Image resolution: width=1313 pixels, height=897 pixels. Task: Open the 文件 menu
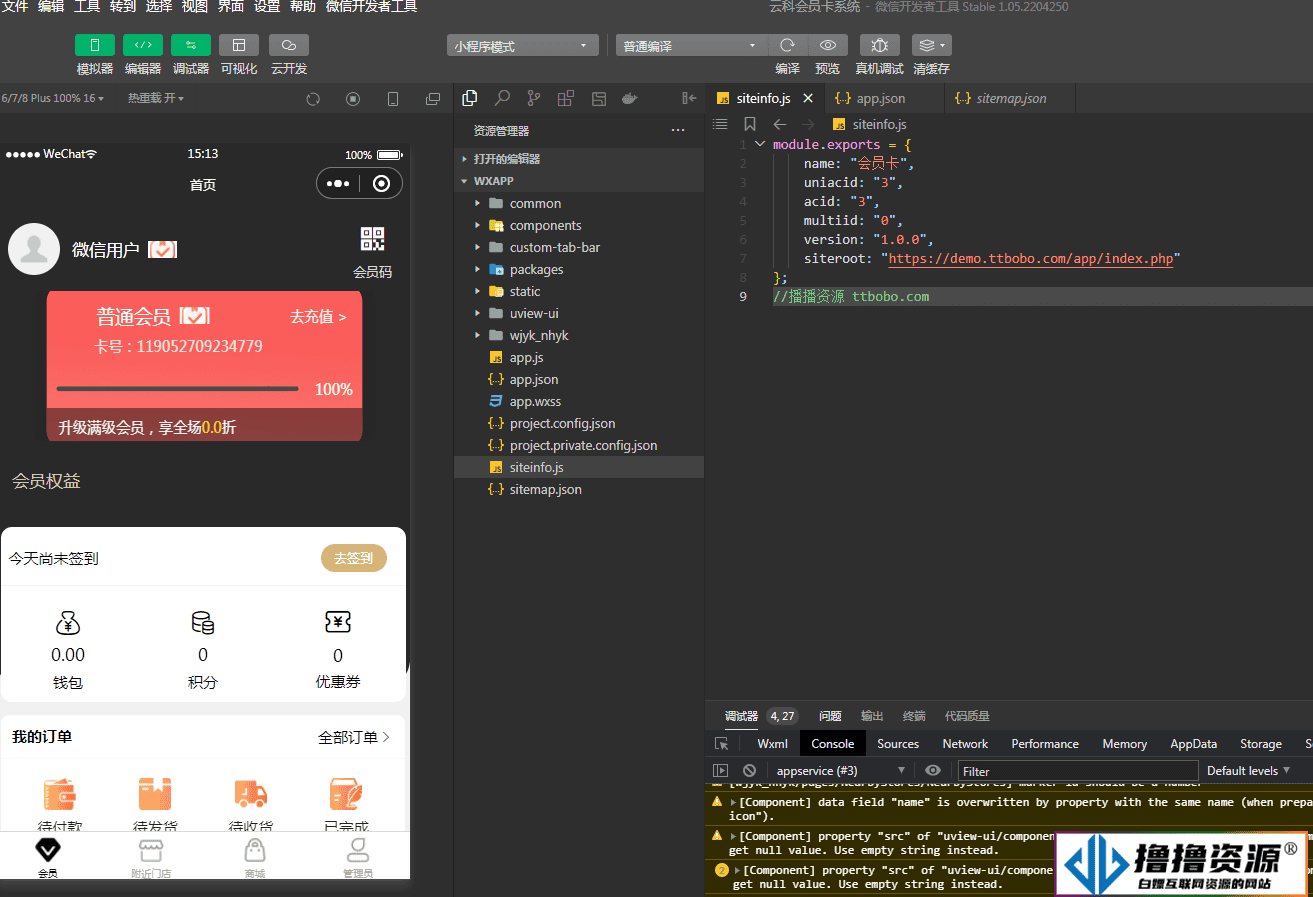pos(15,7)
